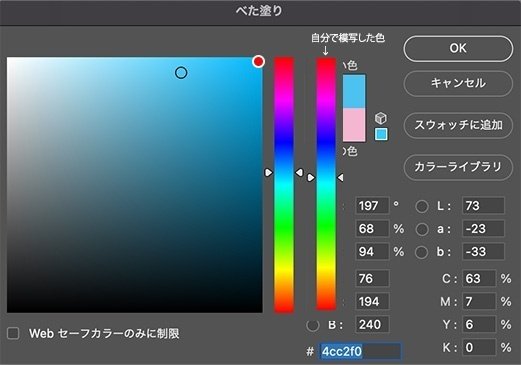This screenshot has width=521, height=365.
Task: Select the L radio button
Action: click(422, 206)
